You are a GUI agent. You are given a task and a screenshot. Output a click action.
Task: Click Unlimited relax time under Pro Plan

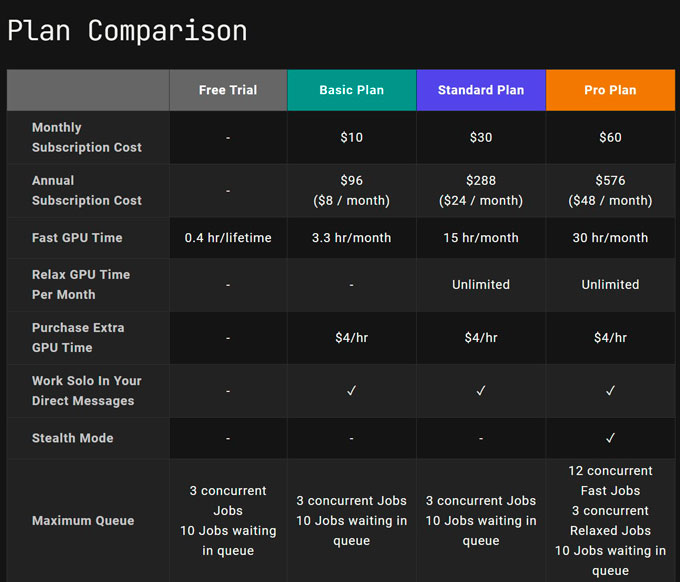click(x=610, y=284)
